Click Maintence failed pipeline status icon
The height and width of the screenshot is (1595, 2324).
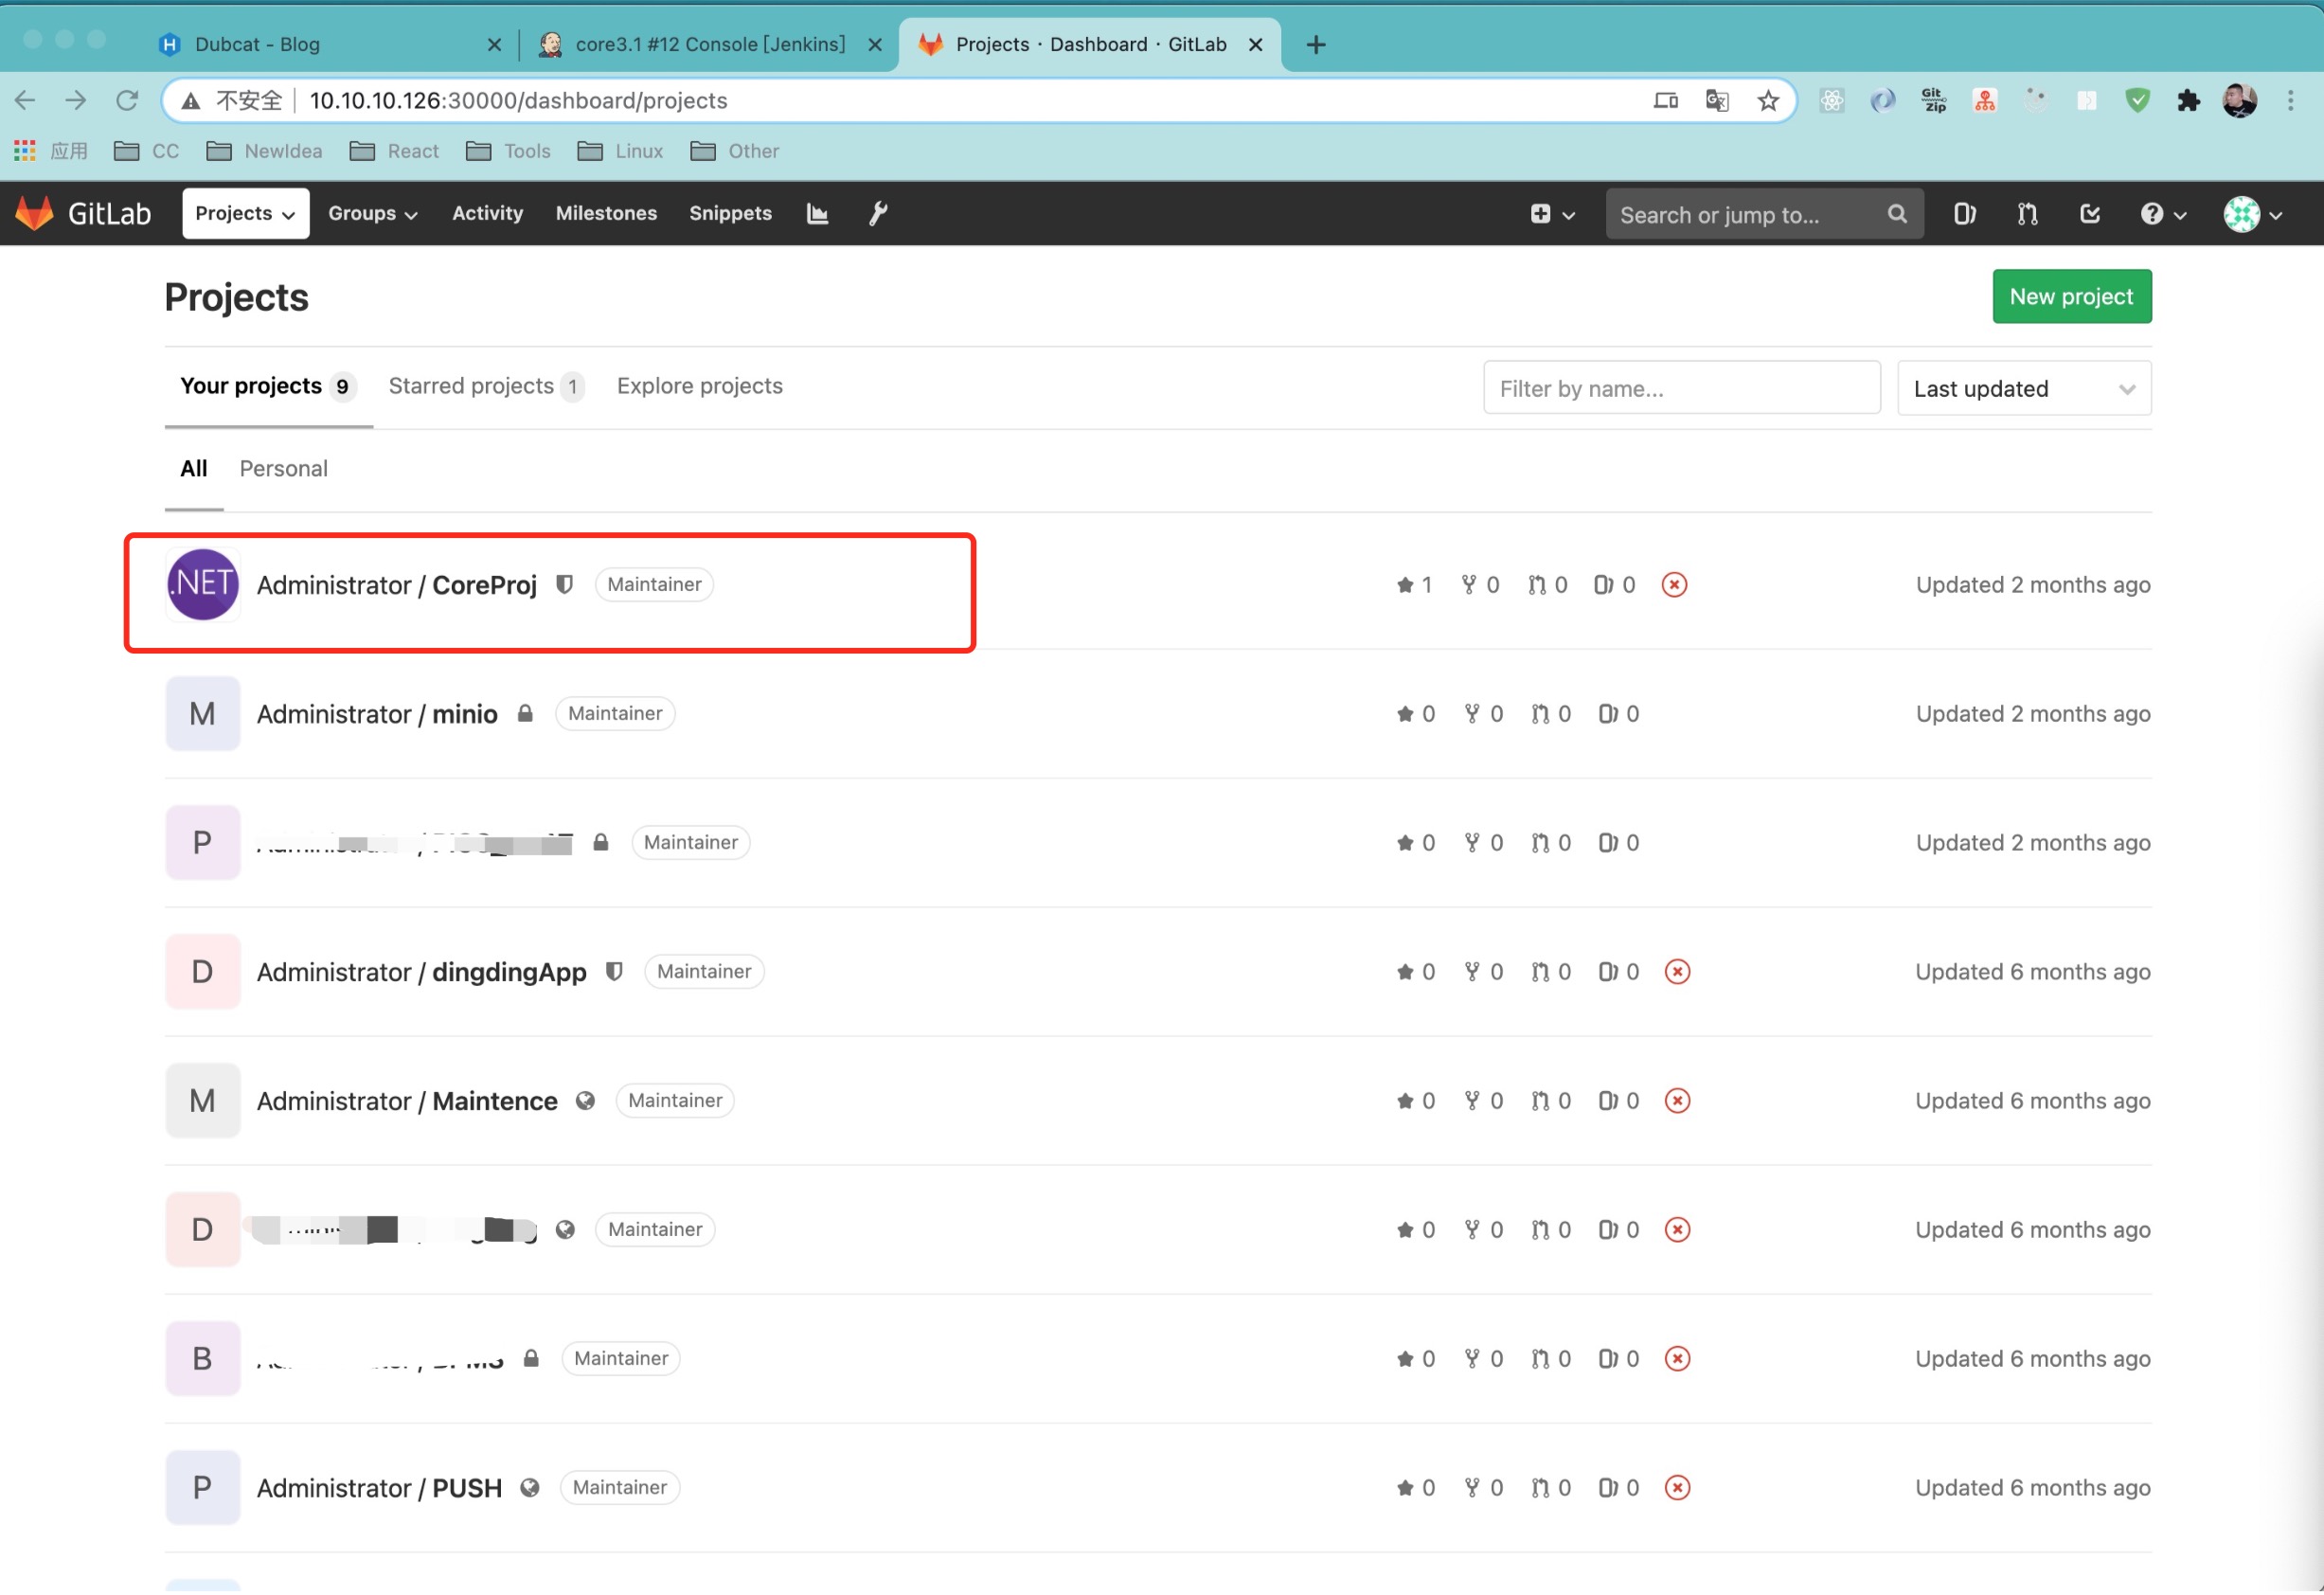click(1677, 1101)
